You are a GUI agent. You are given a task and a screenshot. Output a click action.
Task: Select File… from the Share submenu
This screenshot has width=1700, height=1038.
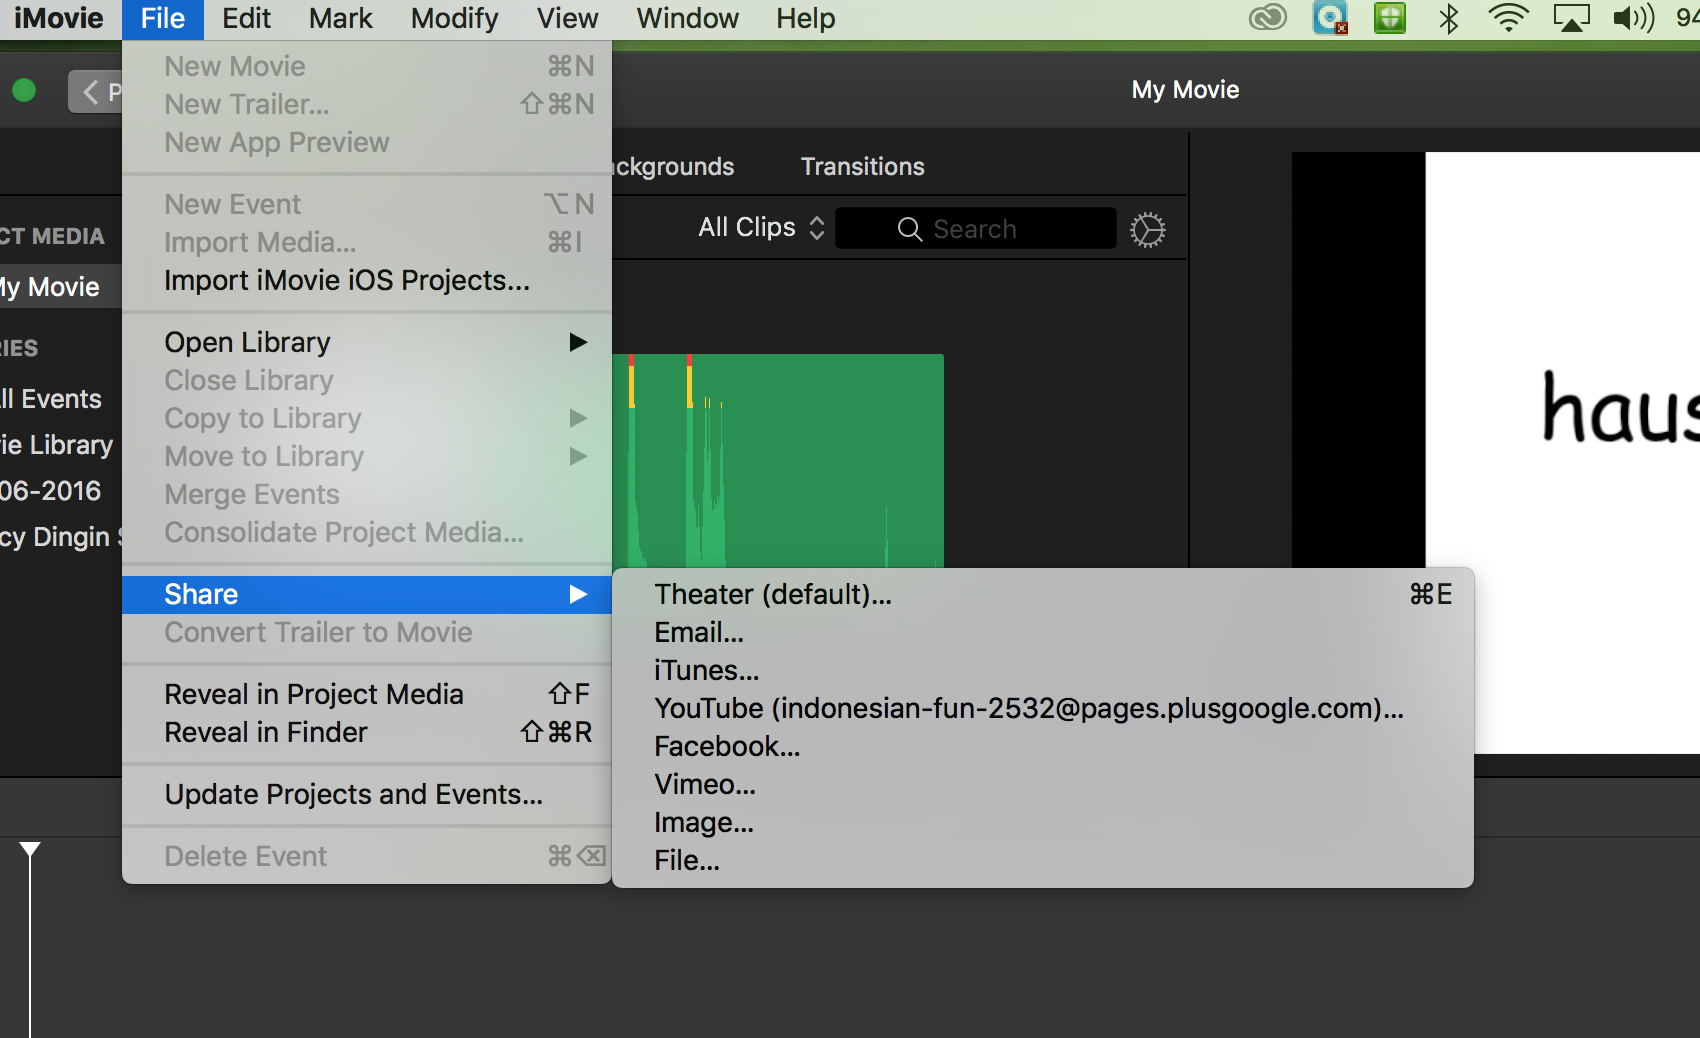point(686,861)
